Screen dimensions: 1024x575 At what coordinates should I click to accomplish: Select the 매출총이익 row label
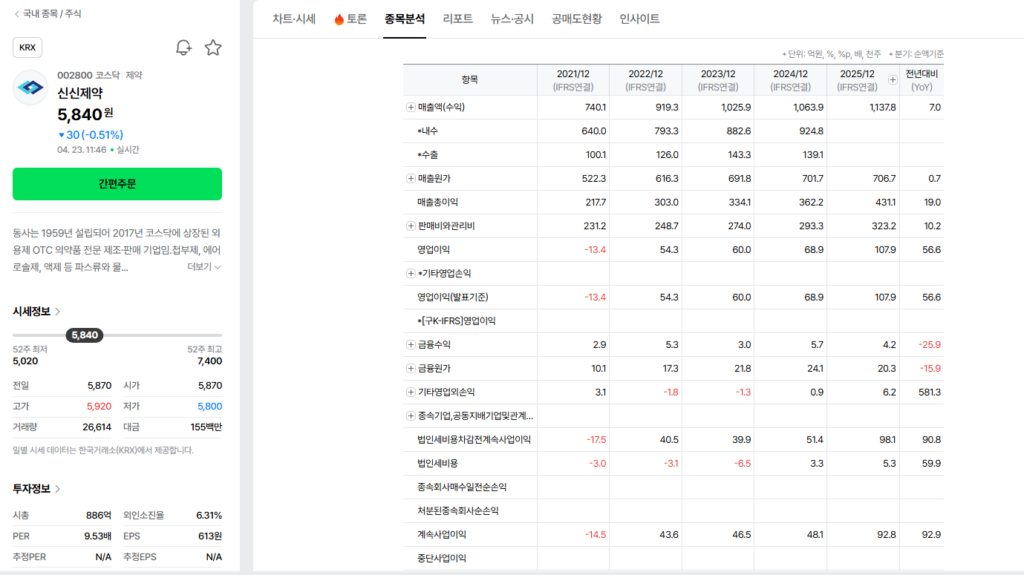point(438,203)
